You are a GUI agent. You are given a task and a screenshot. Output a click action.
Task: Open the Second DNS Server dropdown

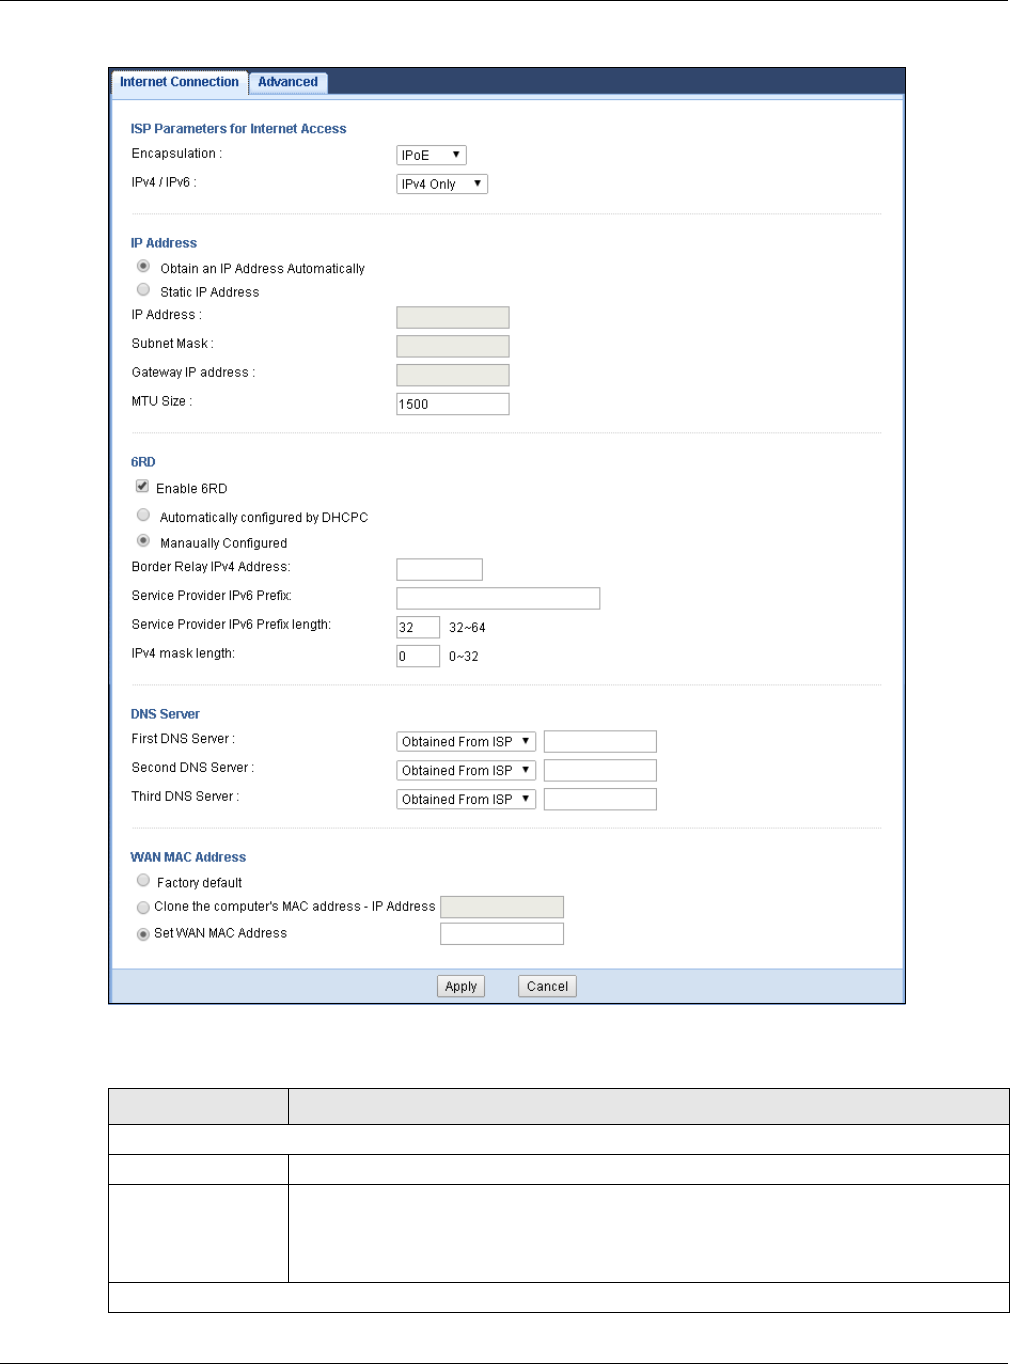point(466,771)
